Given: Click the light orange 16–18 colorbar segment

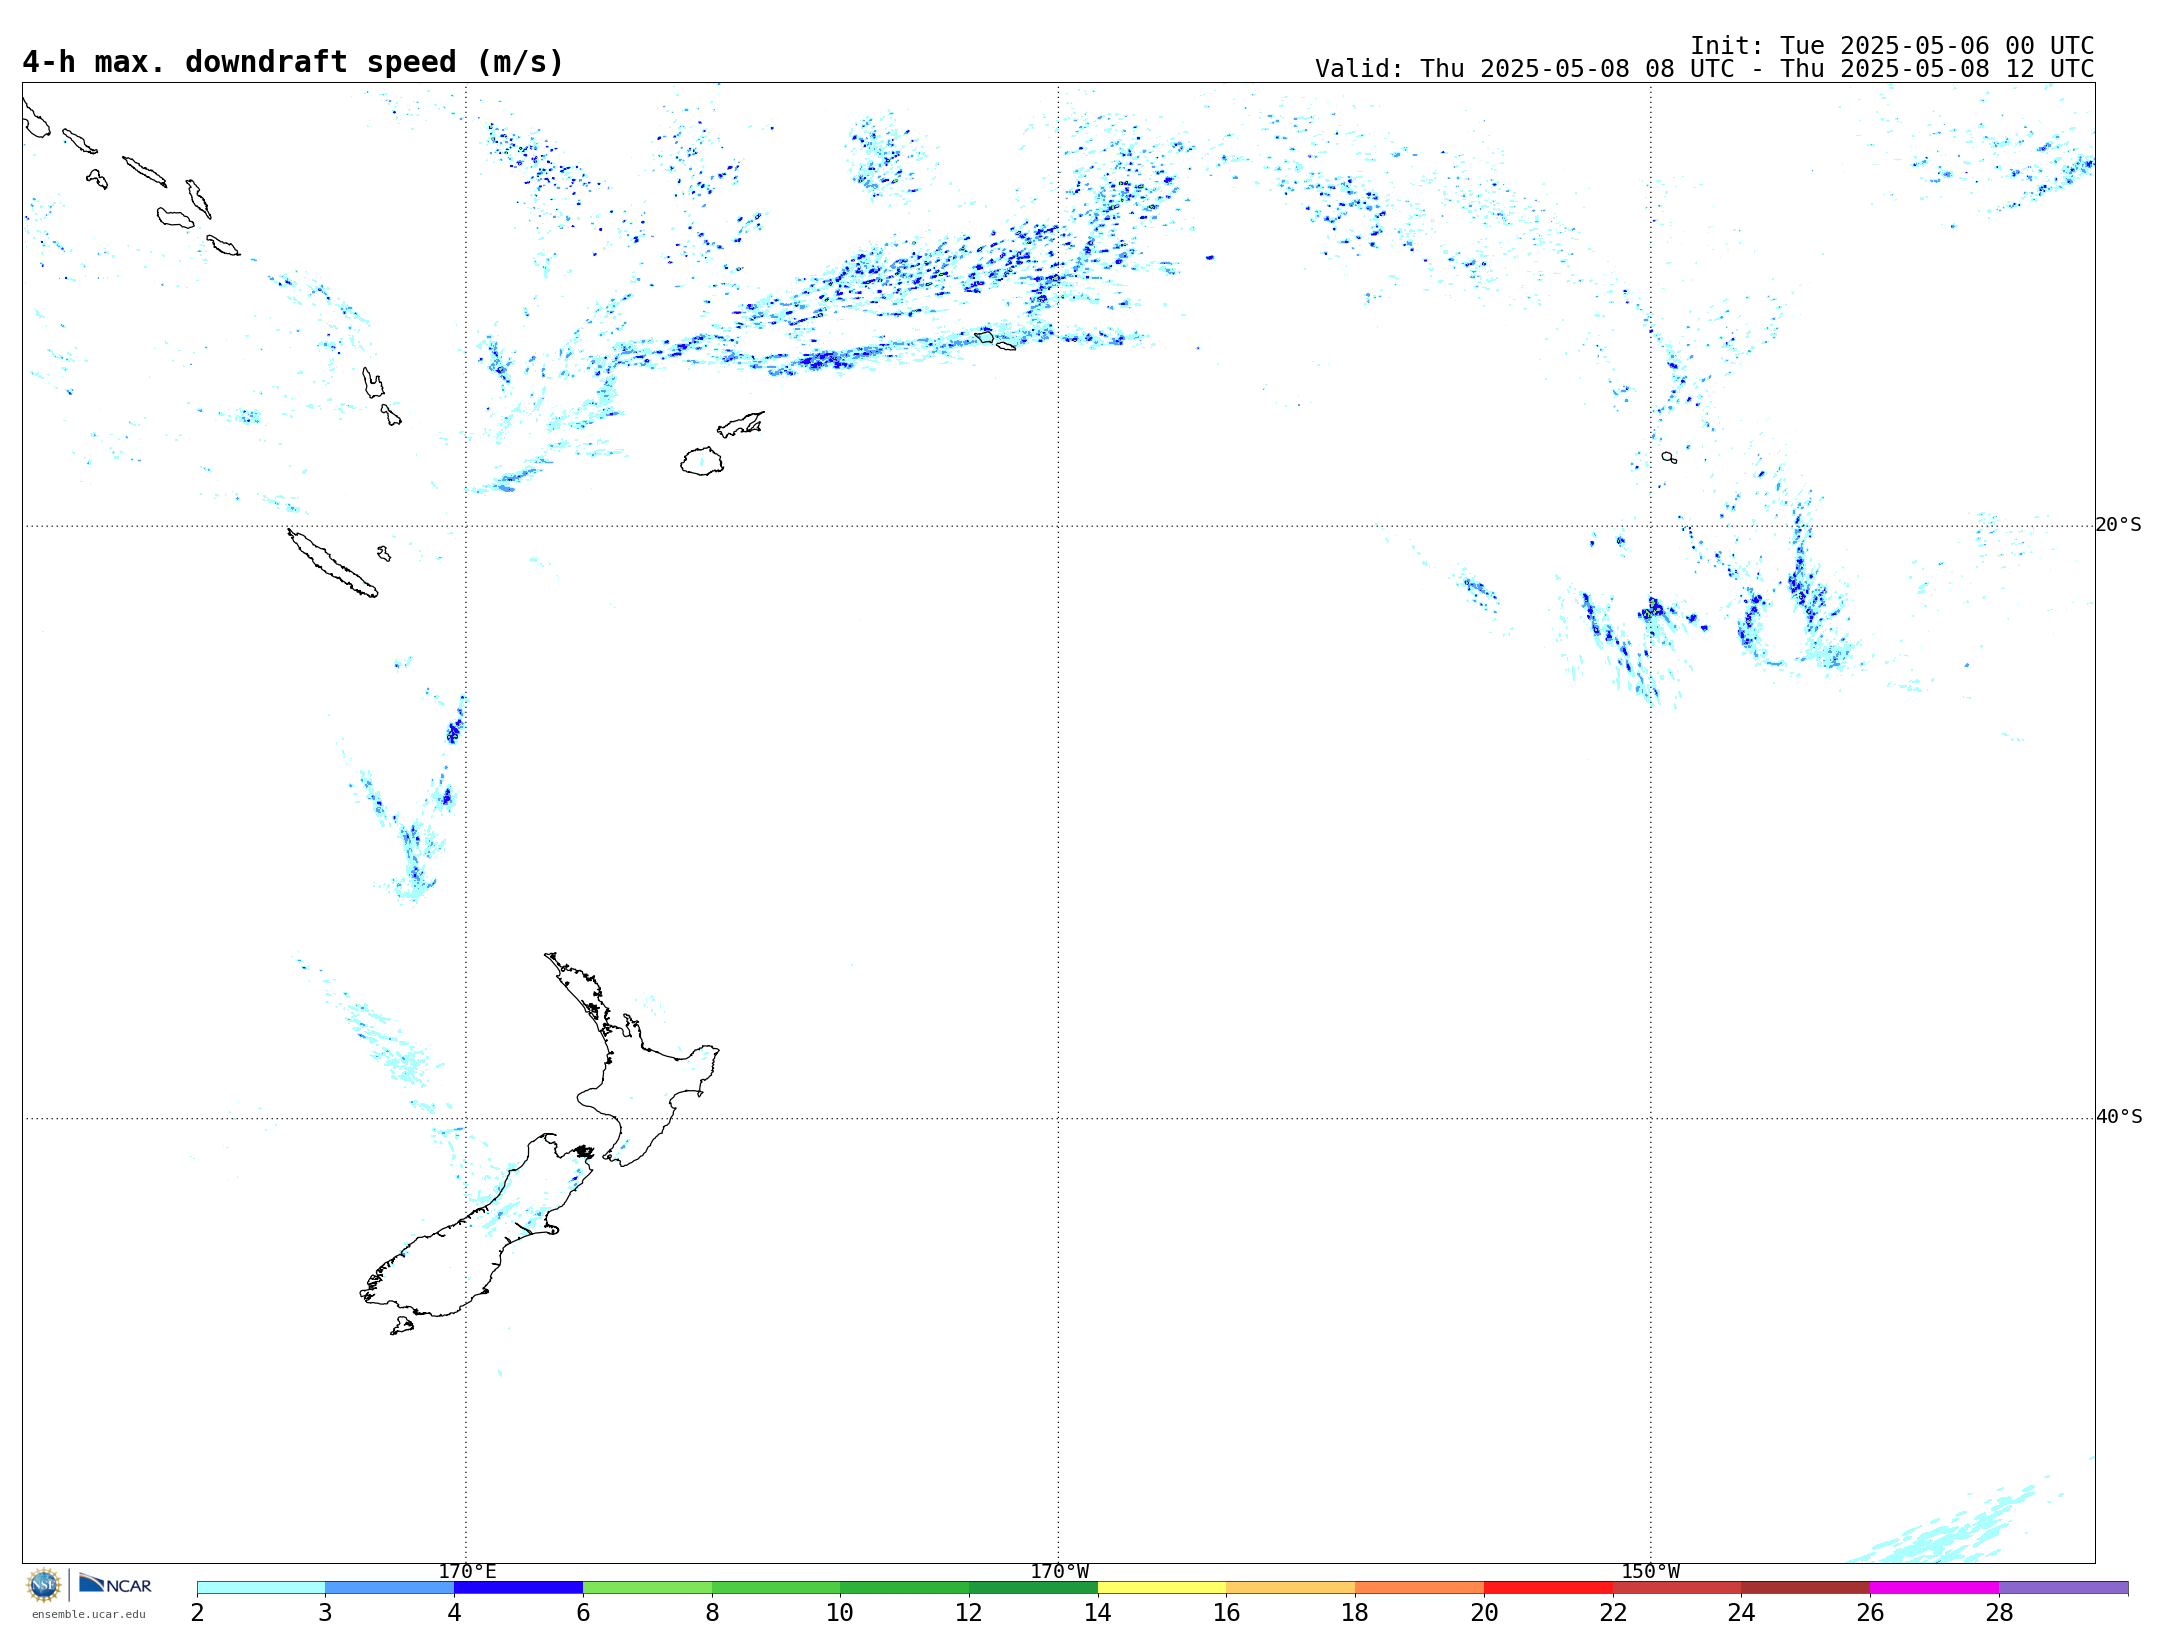Looking at the screenshot, I should tap(1290, 1587).
